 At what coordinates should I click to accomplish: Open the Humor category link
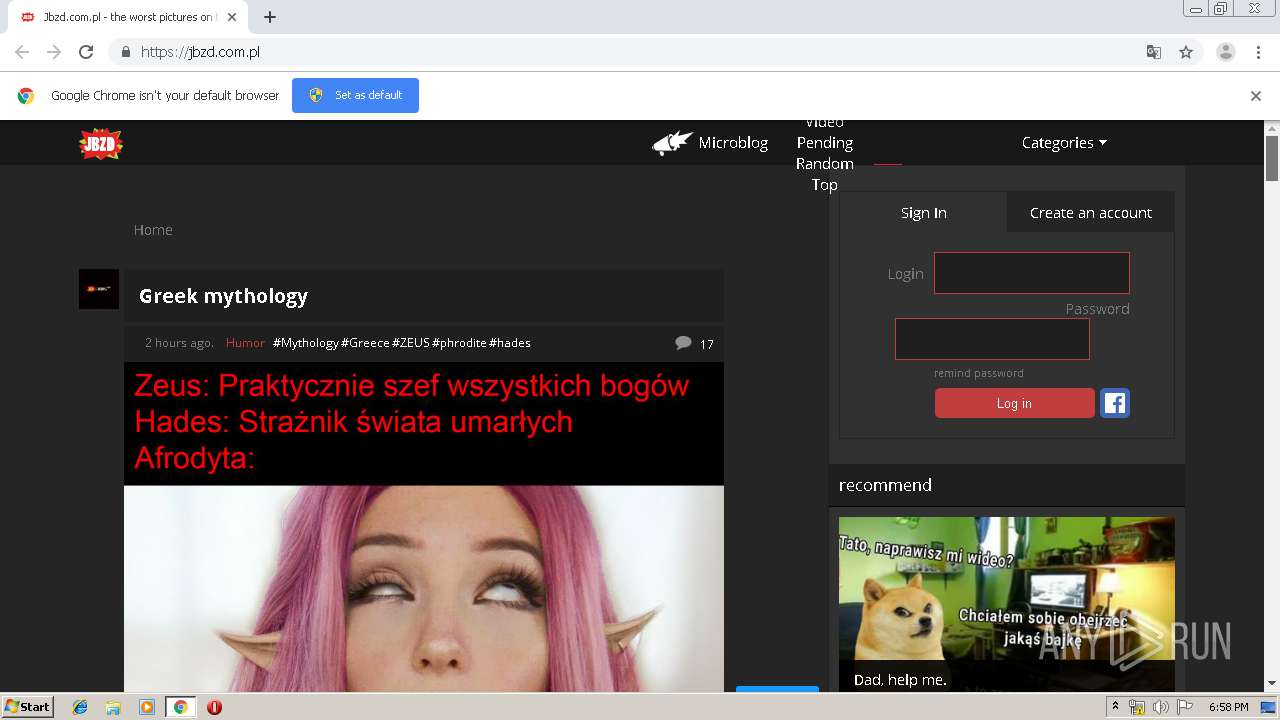[245, 342]
